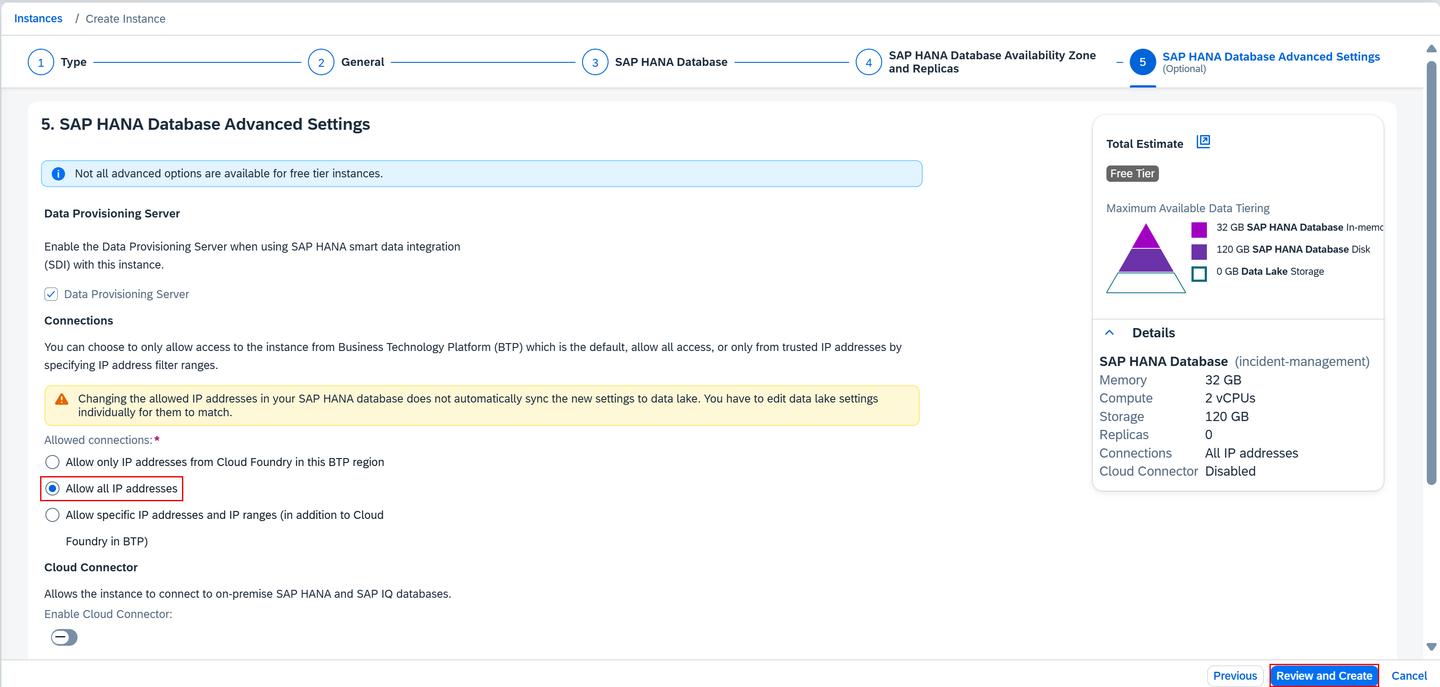Click the Replicas 0 value
1440x687 pixels.
pyautogui.click(x=1209, y=435)
